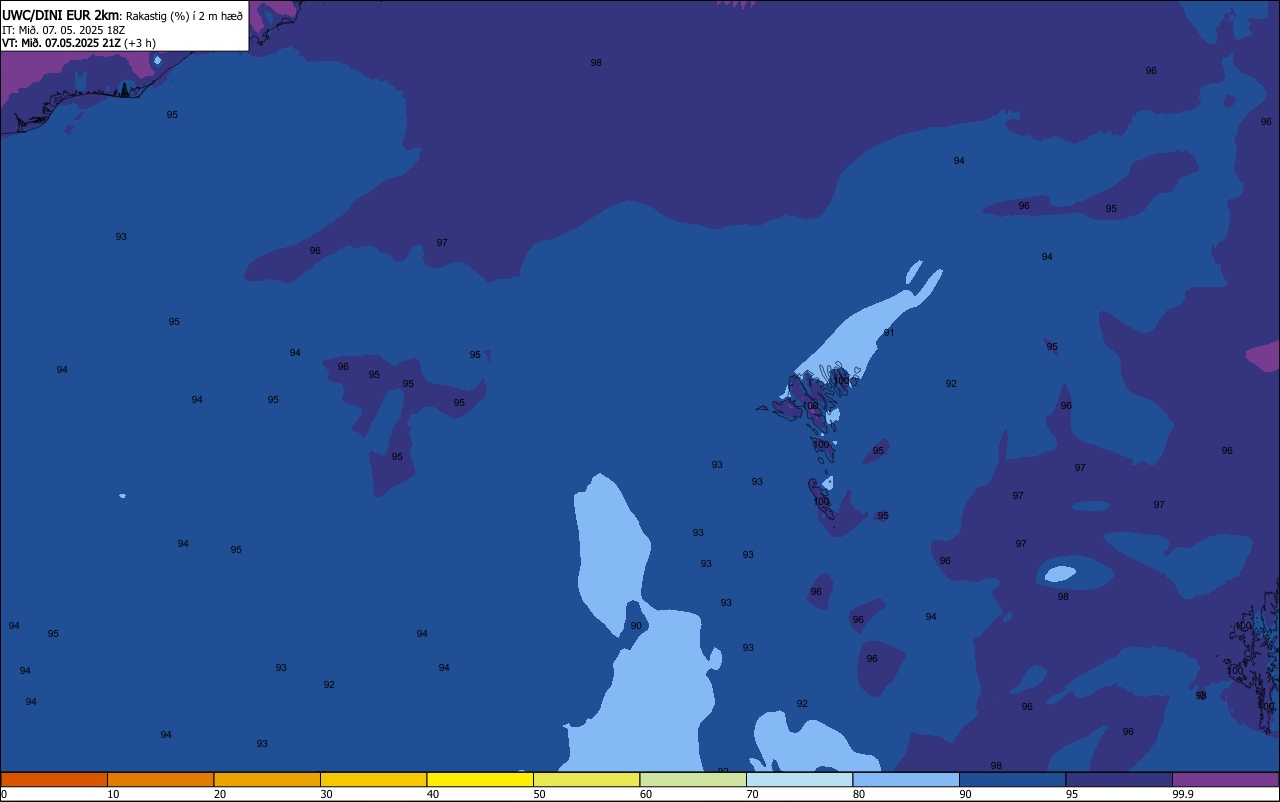Click the purple legend swatch above 99.9
This screenshot has height=802, width=1280.
coord(1225,779)
